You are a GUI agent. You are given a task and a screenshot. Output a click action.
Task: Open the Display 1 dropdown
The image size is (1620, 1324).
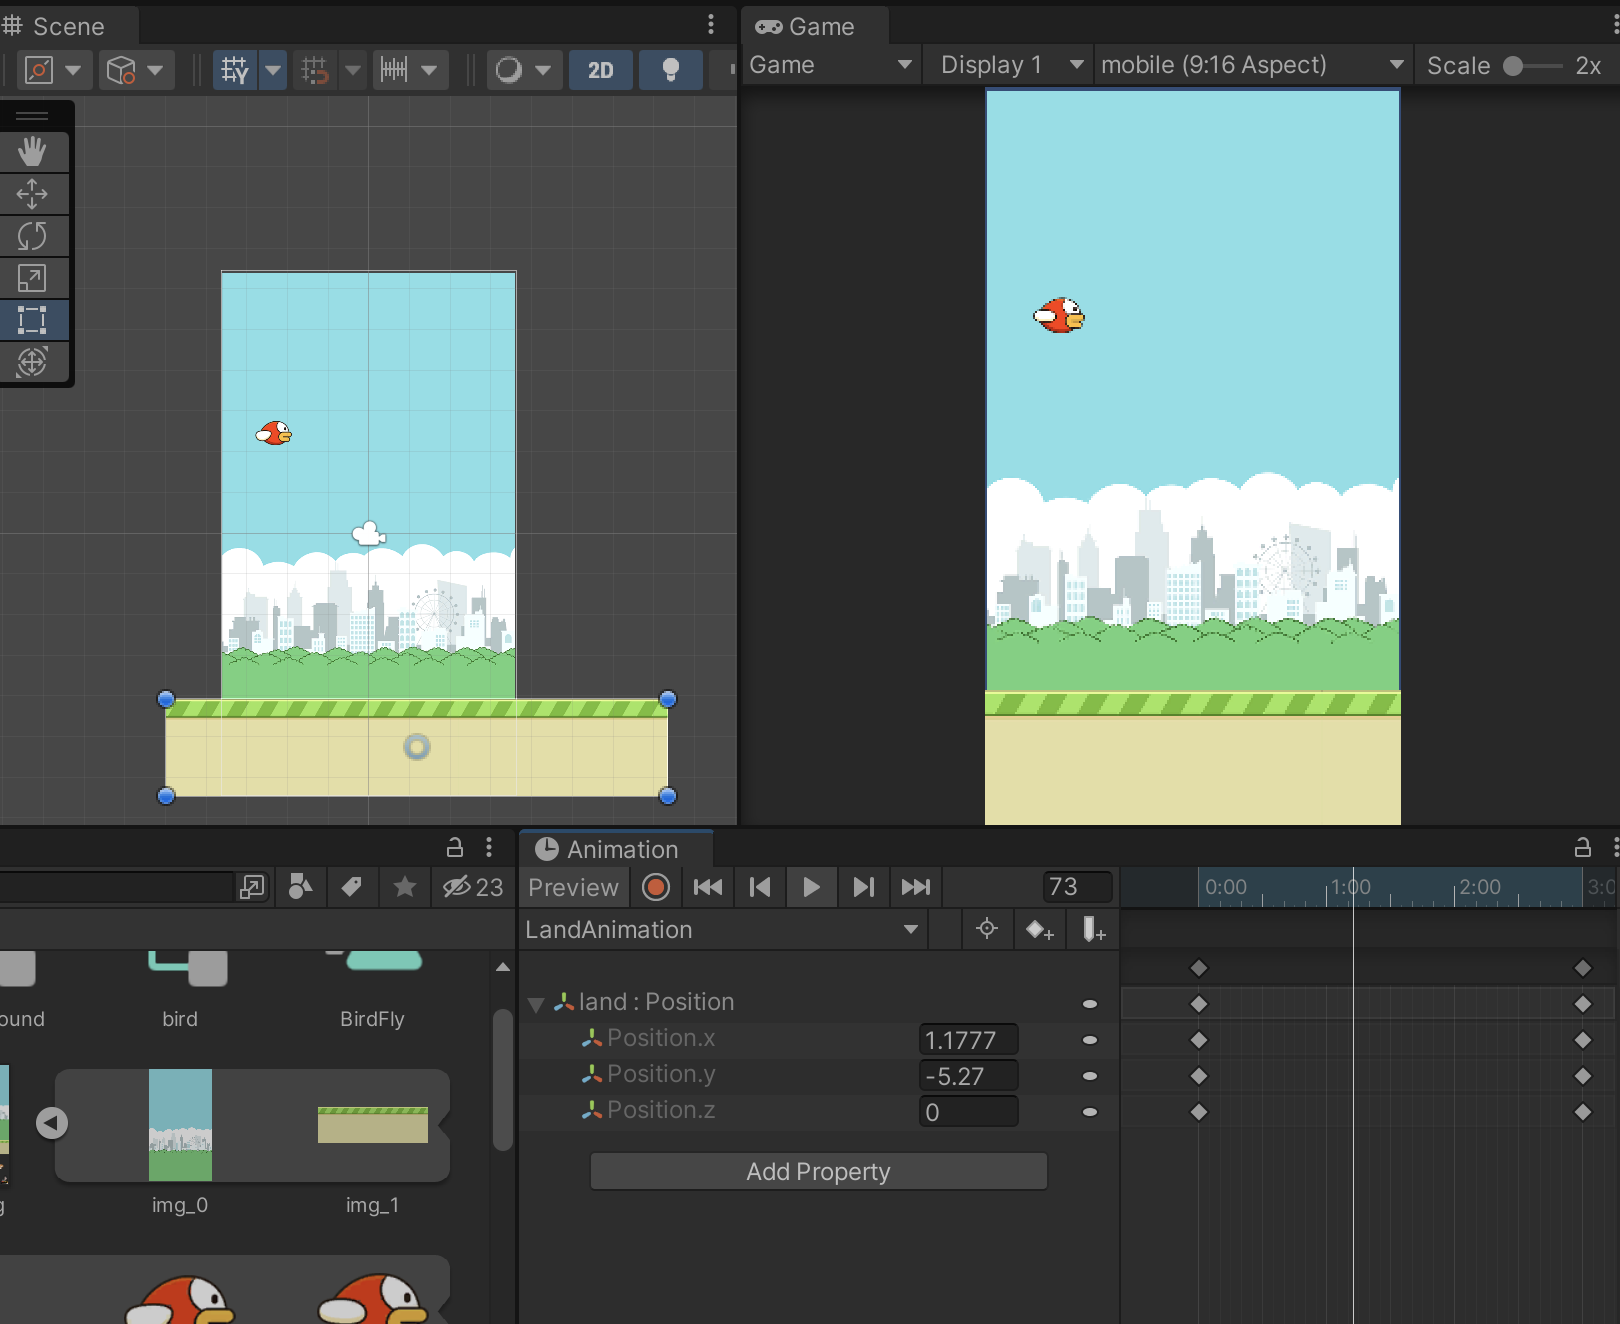tap(1010, 65)
